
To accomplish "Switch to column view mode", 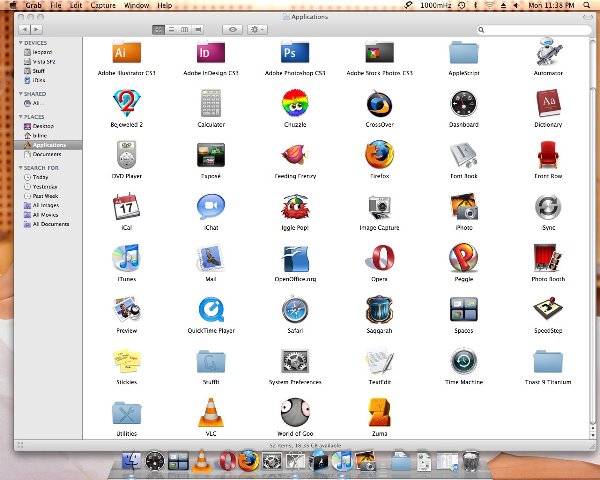I will click(x=184, y=29).
